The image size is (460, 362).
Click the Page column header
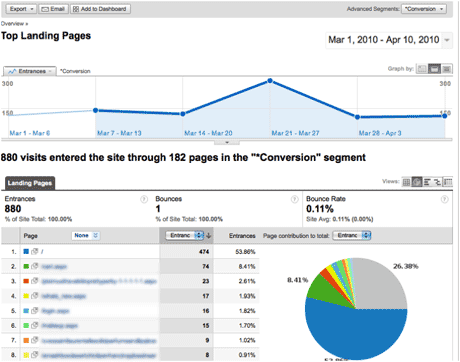[x=30, y=236]
